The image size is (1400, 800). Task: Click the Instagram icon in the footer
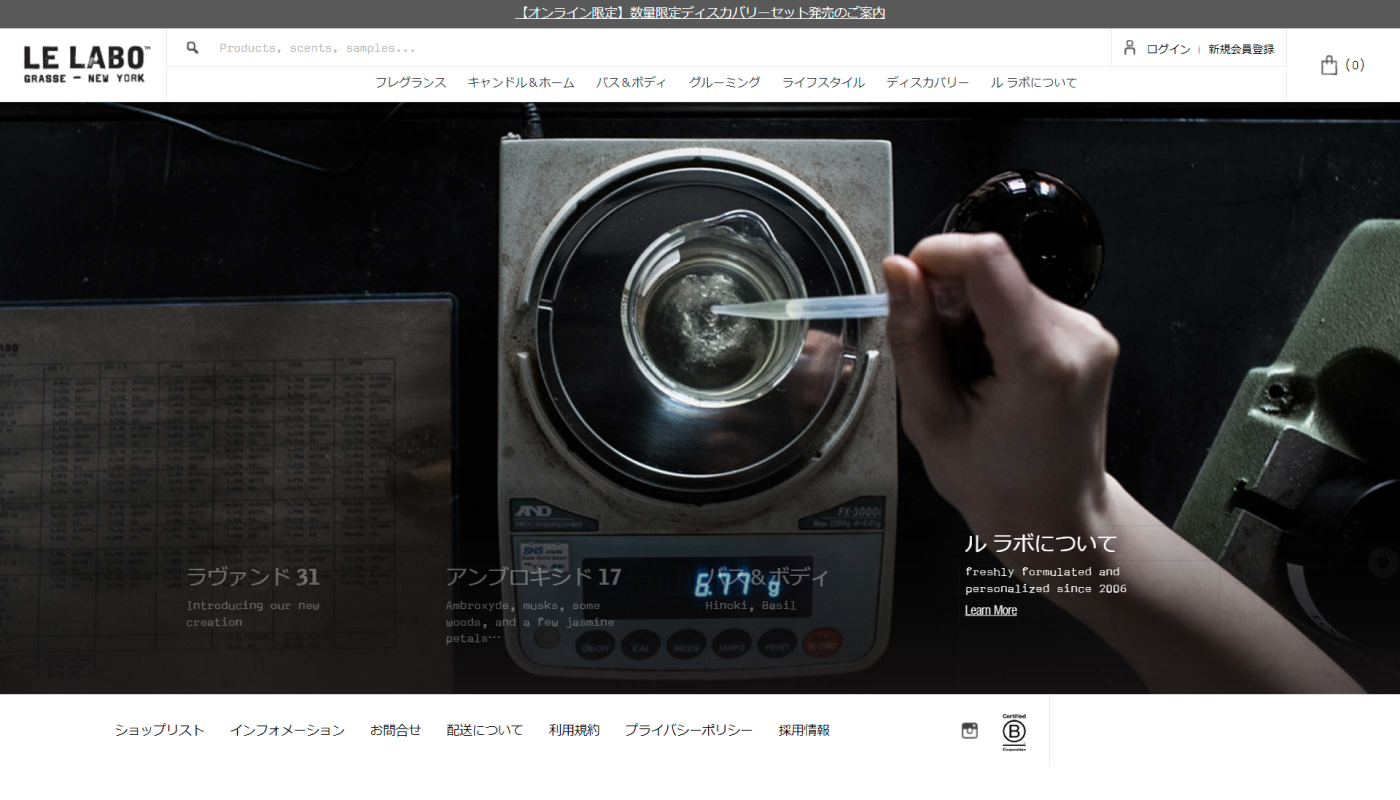(968, 729)
